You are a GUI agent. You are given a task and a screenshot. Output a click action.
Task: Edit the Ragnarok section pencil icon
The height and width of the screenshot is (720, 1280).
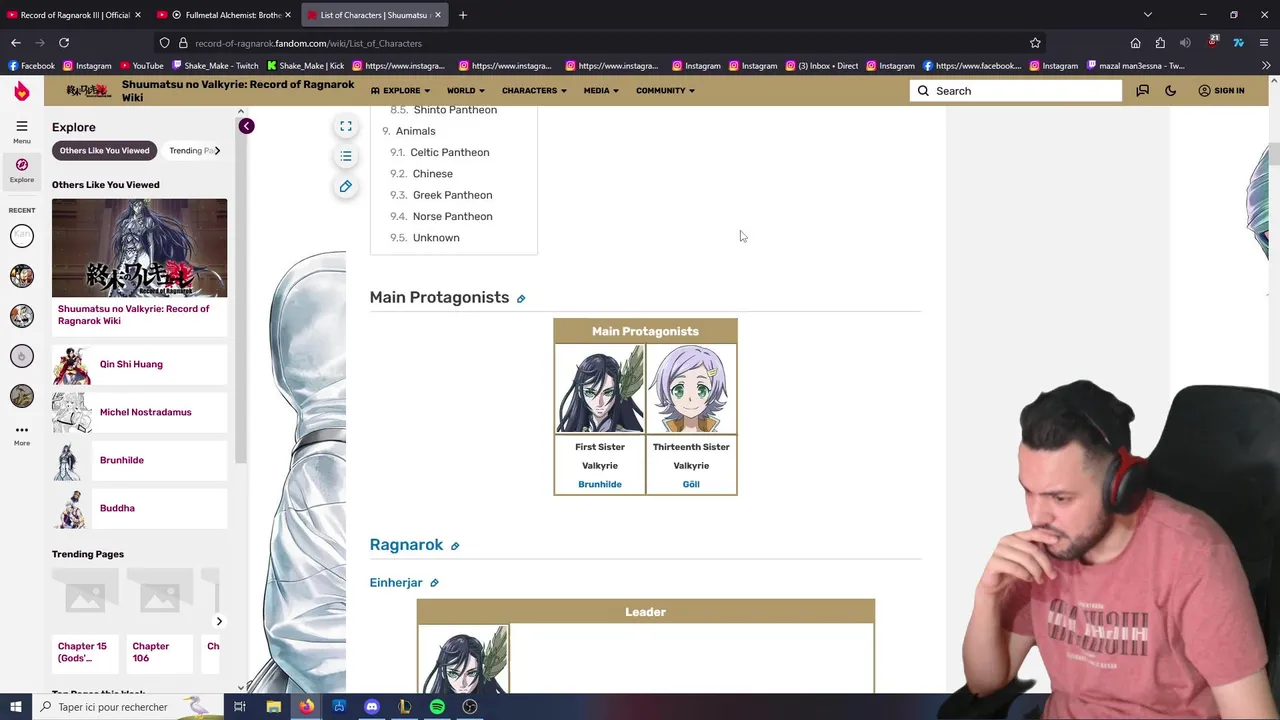[455, 546]
